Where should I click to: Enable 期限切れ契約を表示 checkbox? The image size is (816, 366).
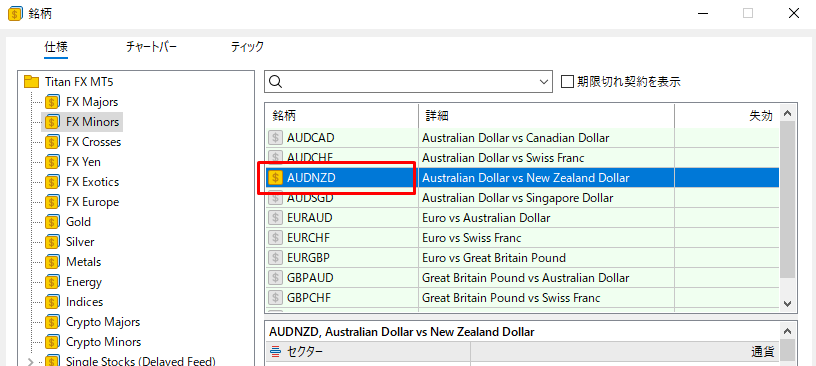567,82
